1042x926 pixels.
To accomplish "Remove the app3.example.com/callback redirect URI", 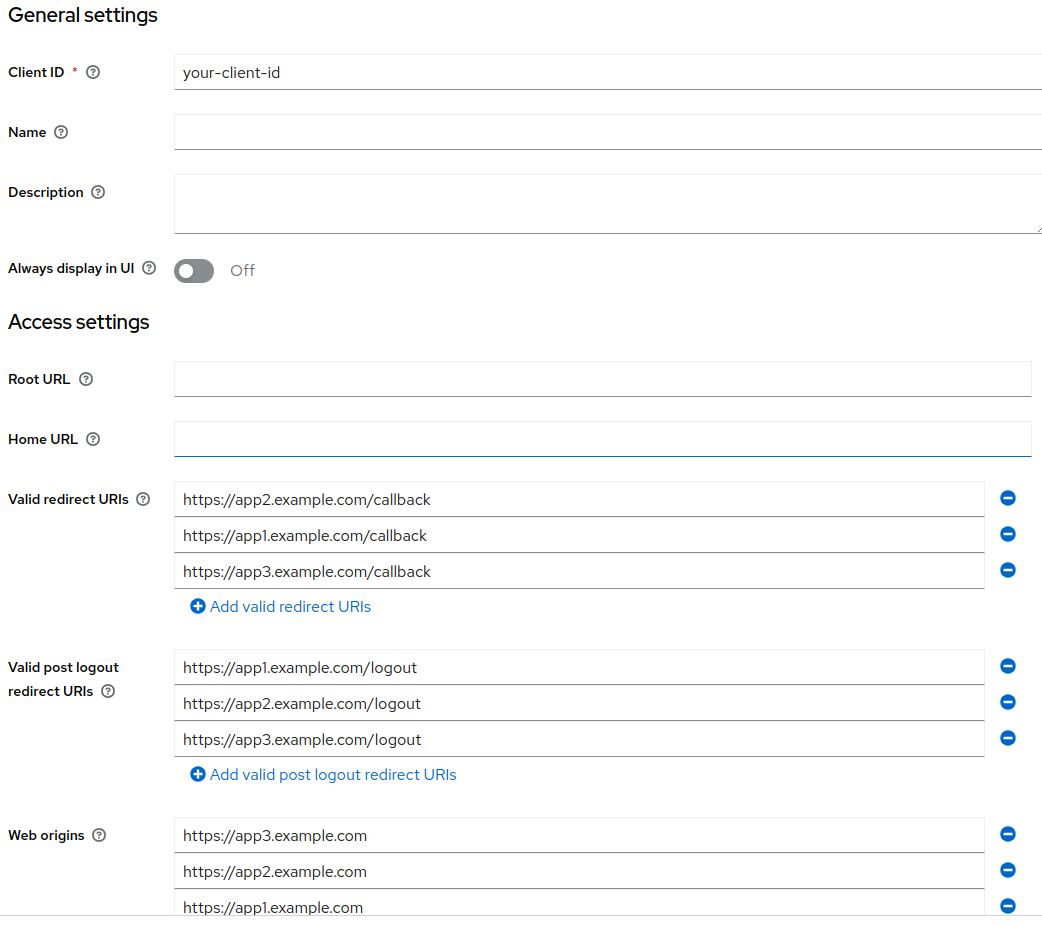I will point(1008,570).
